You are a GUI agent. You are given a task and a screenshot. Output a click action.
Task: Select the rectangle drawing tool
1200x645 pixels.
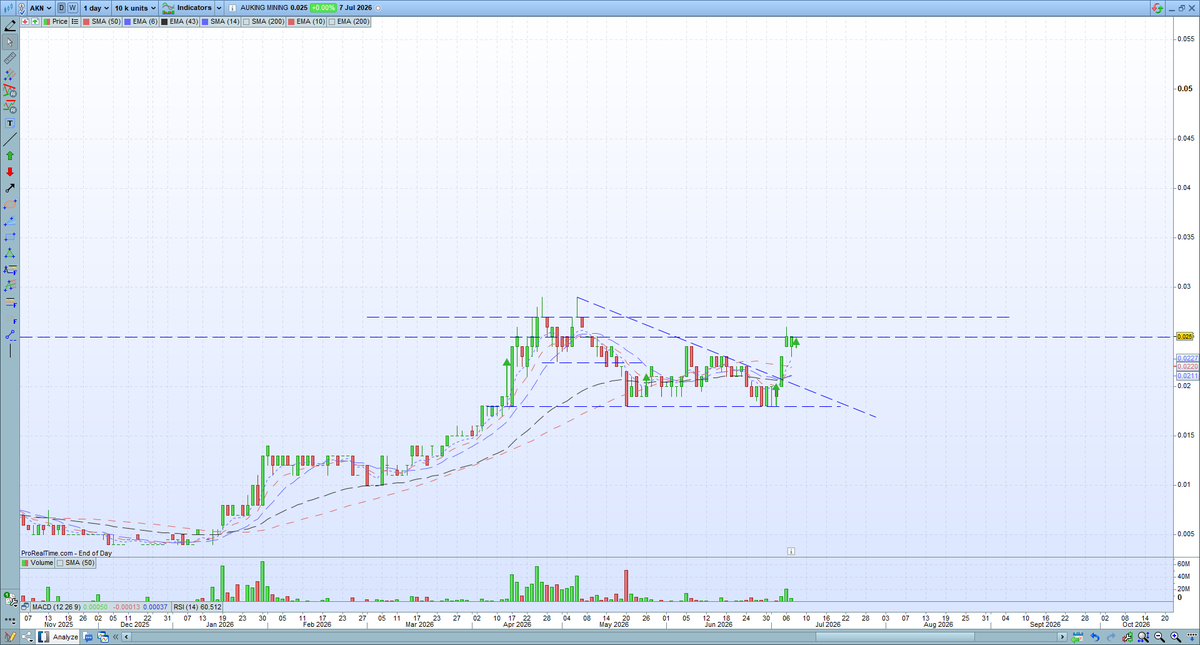click(x=10, y=236)
